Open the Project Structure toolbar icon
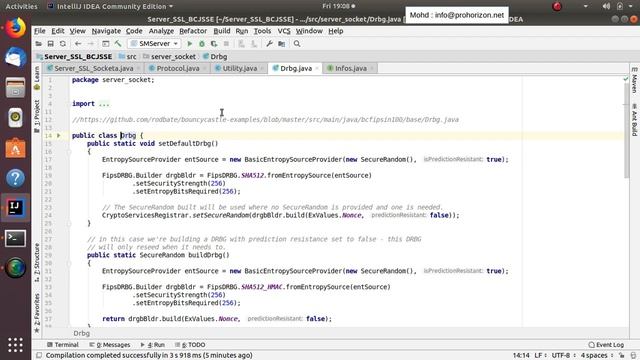The width and height of the screenshot is (640, 360). 282,44
